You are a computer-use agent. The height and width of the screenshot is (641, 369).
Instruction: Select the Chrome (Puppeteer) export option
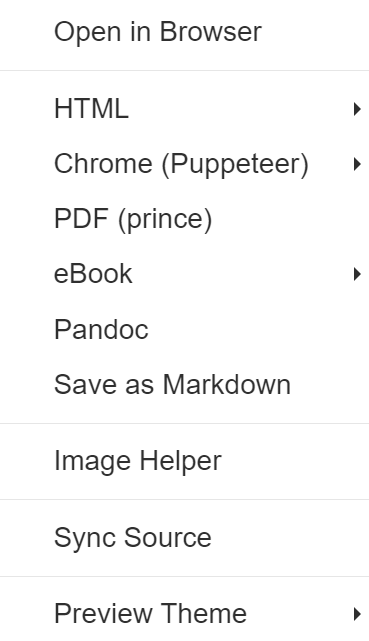pos(184,164)
